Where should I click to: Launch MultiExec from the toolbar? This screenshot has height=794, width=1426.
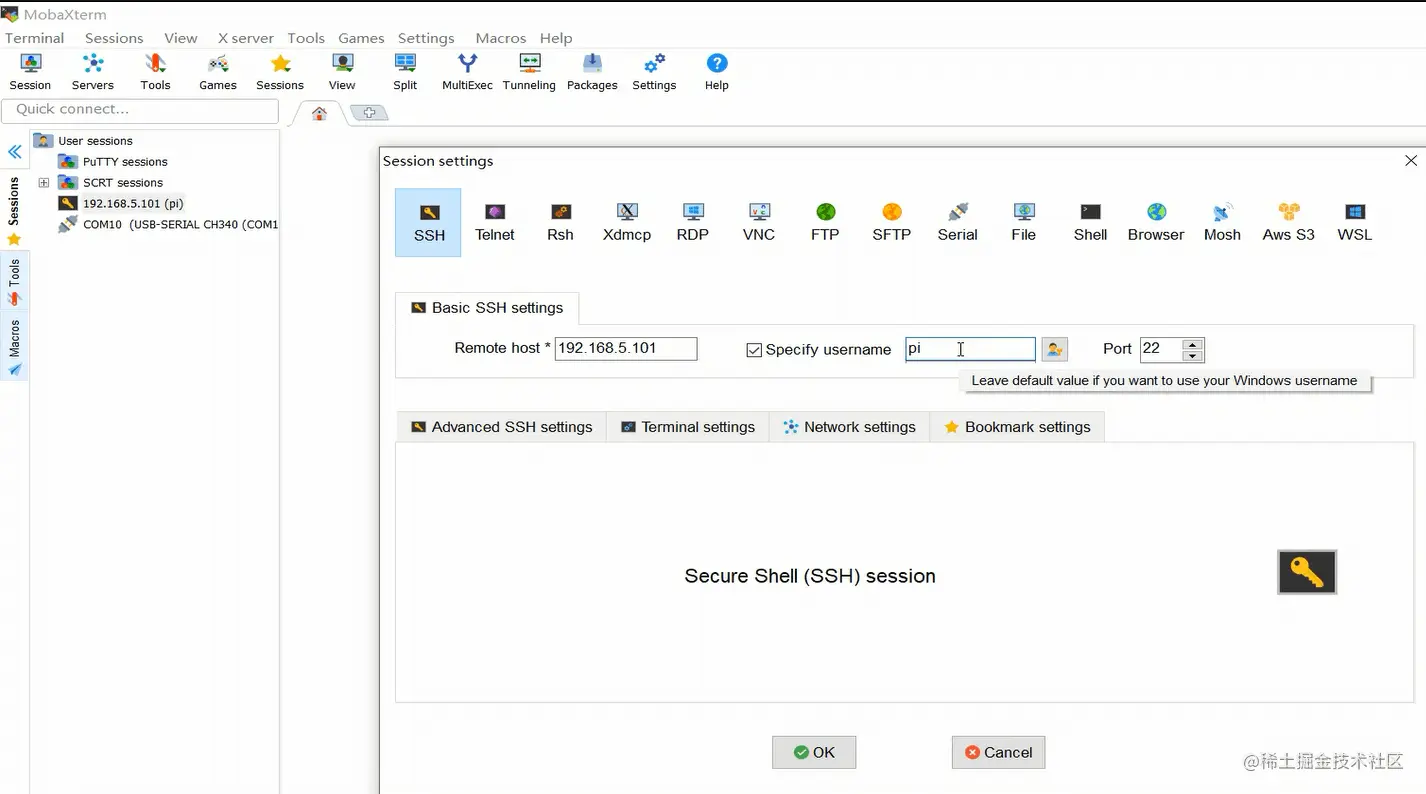[x=467, y=72]
